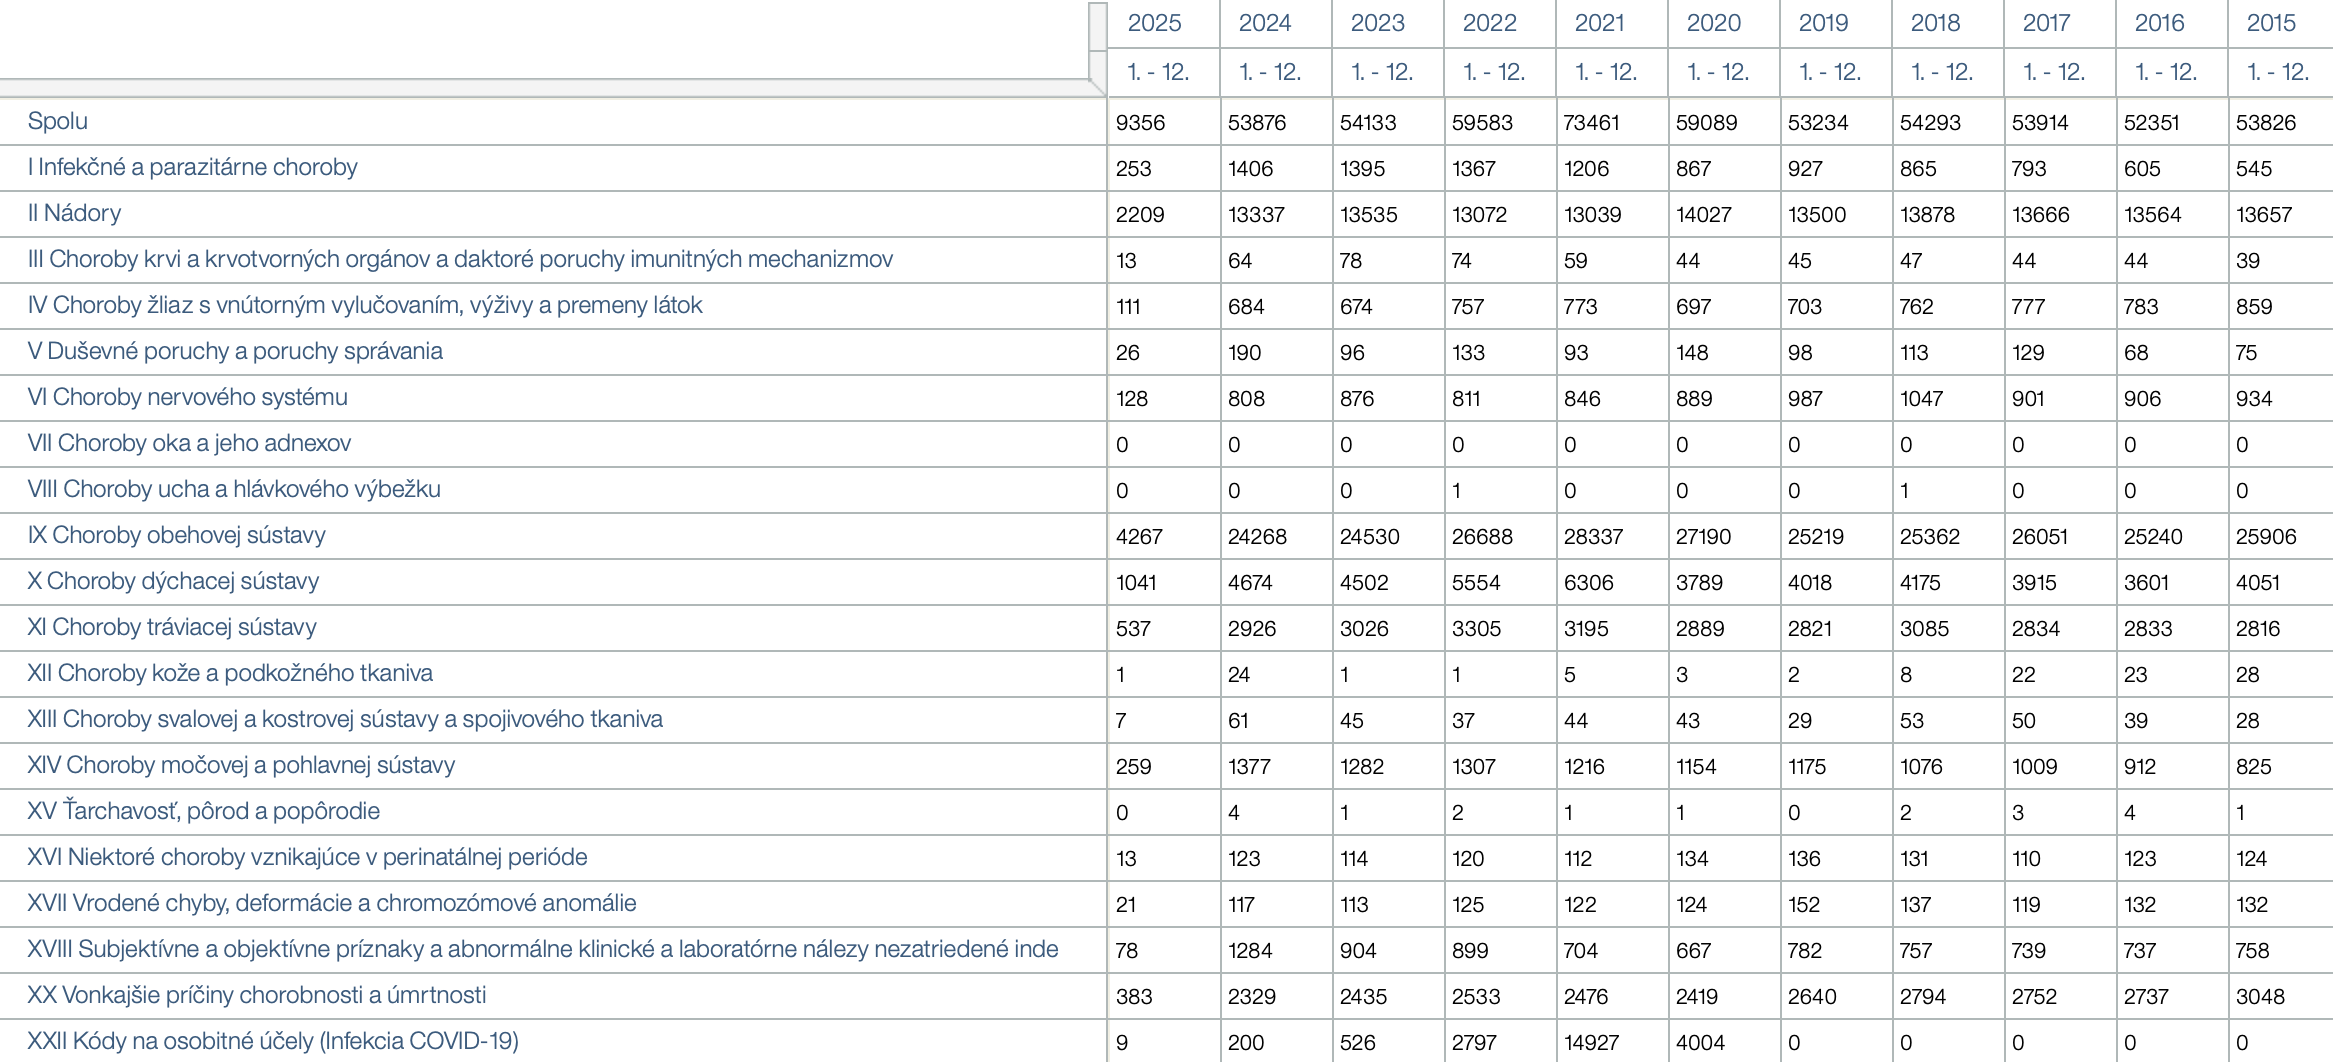
Task: Click VI Choroby nervového systému link
Action: click(188, 397)
